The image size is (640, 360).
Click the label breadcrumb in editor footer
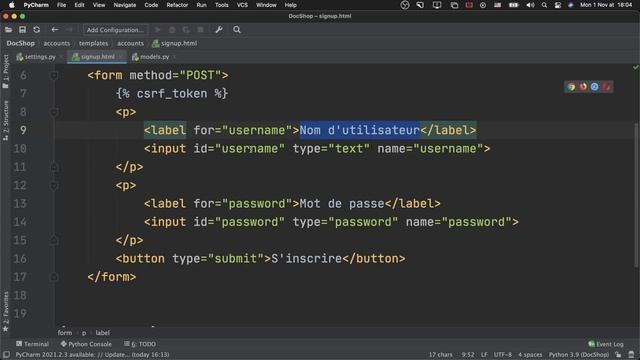102,333
